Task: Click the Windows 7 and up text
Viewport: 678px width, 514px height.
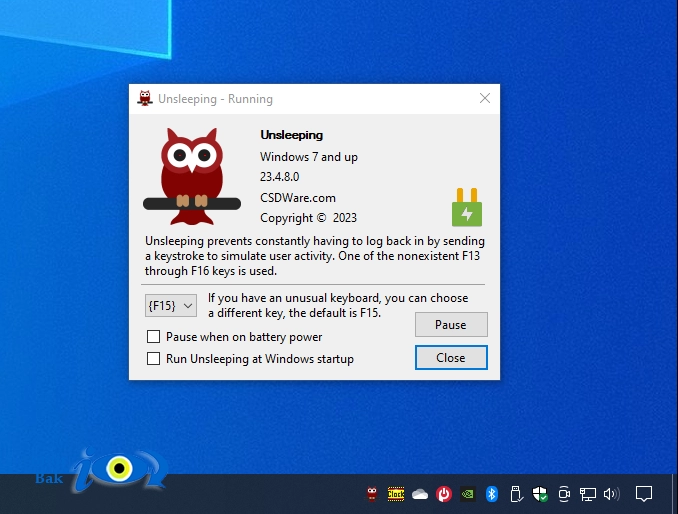Action: click(x=309, y=156)
